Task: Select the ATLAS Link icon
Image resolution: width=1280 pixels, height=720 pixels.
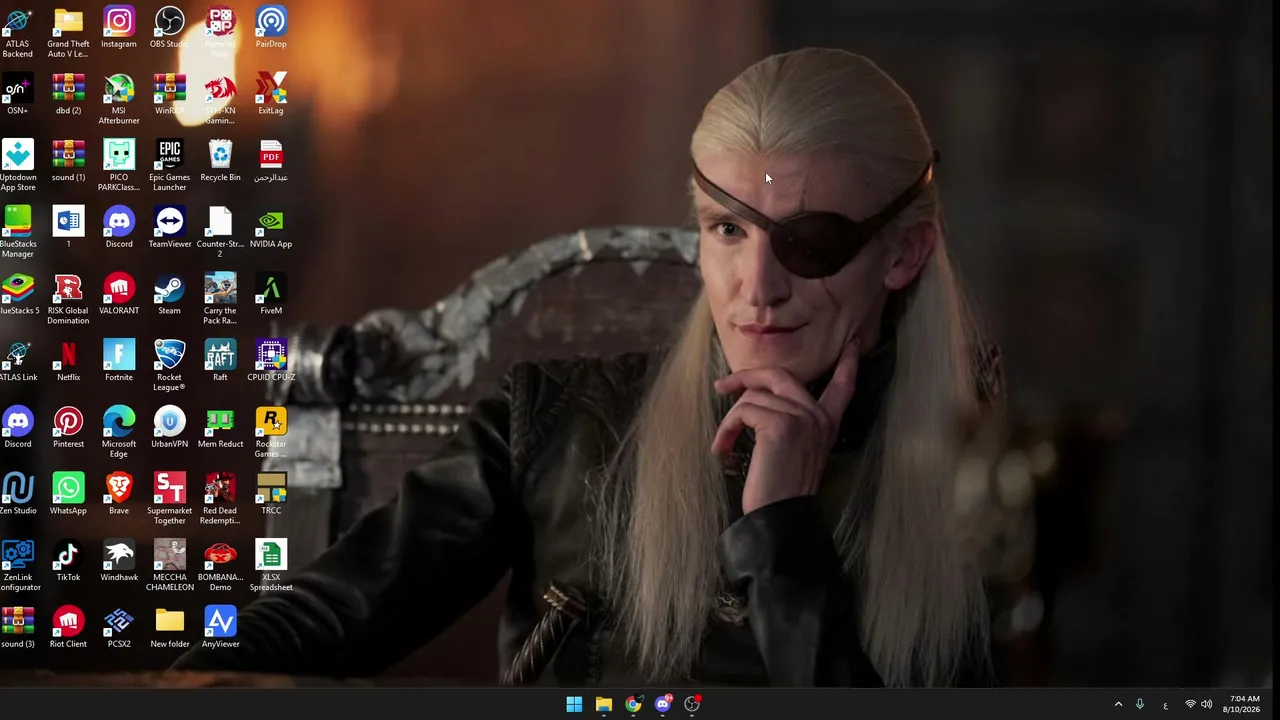Action: (18, 361)
